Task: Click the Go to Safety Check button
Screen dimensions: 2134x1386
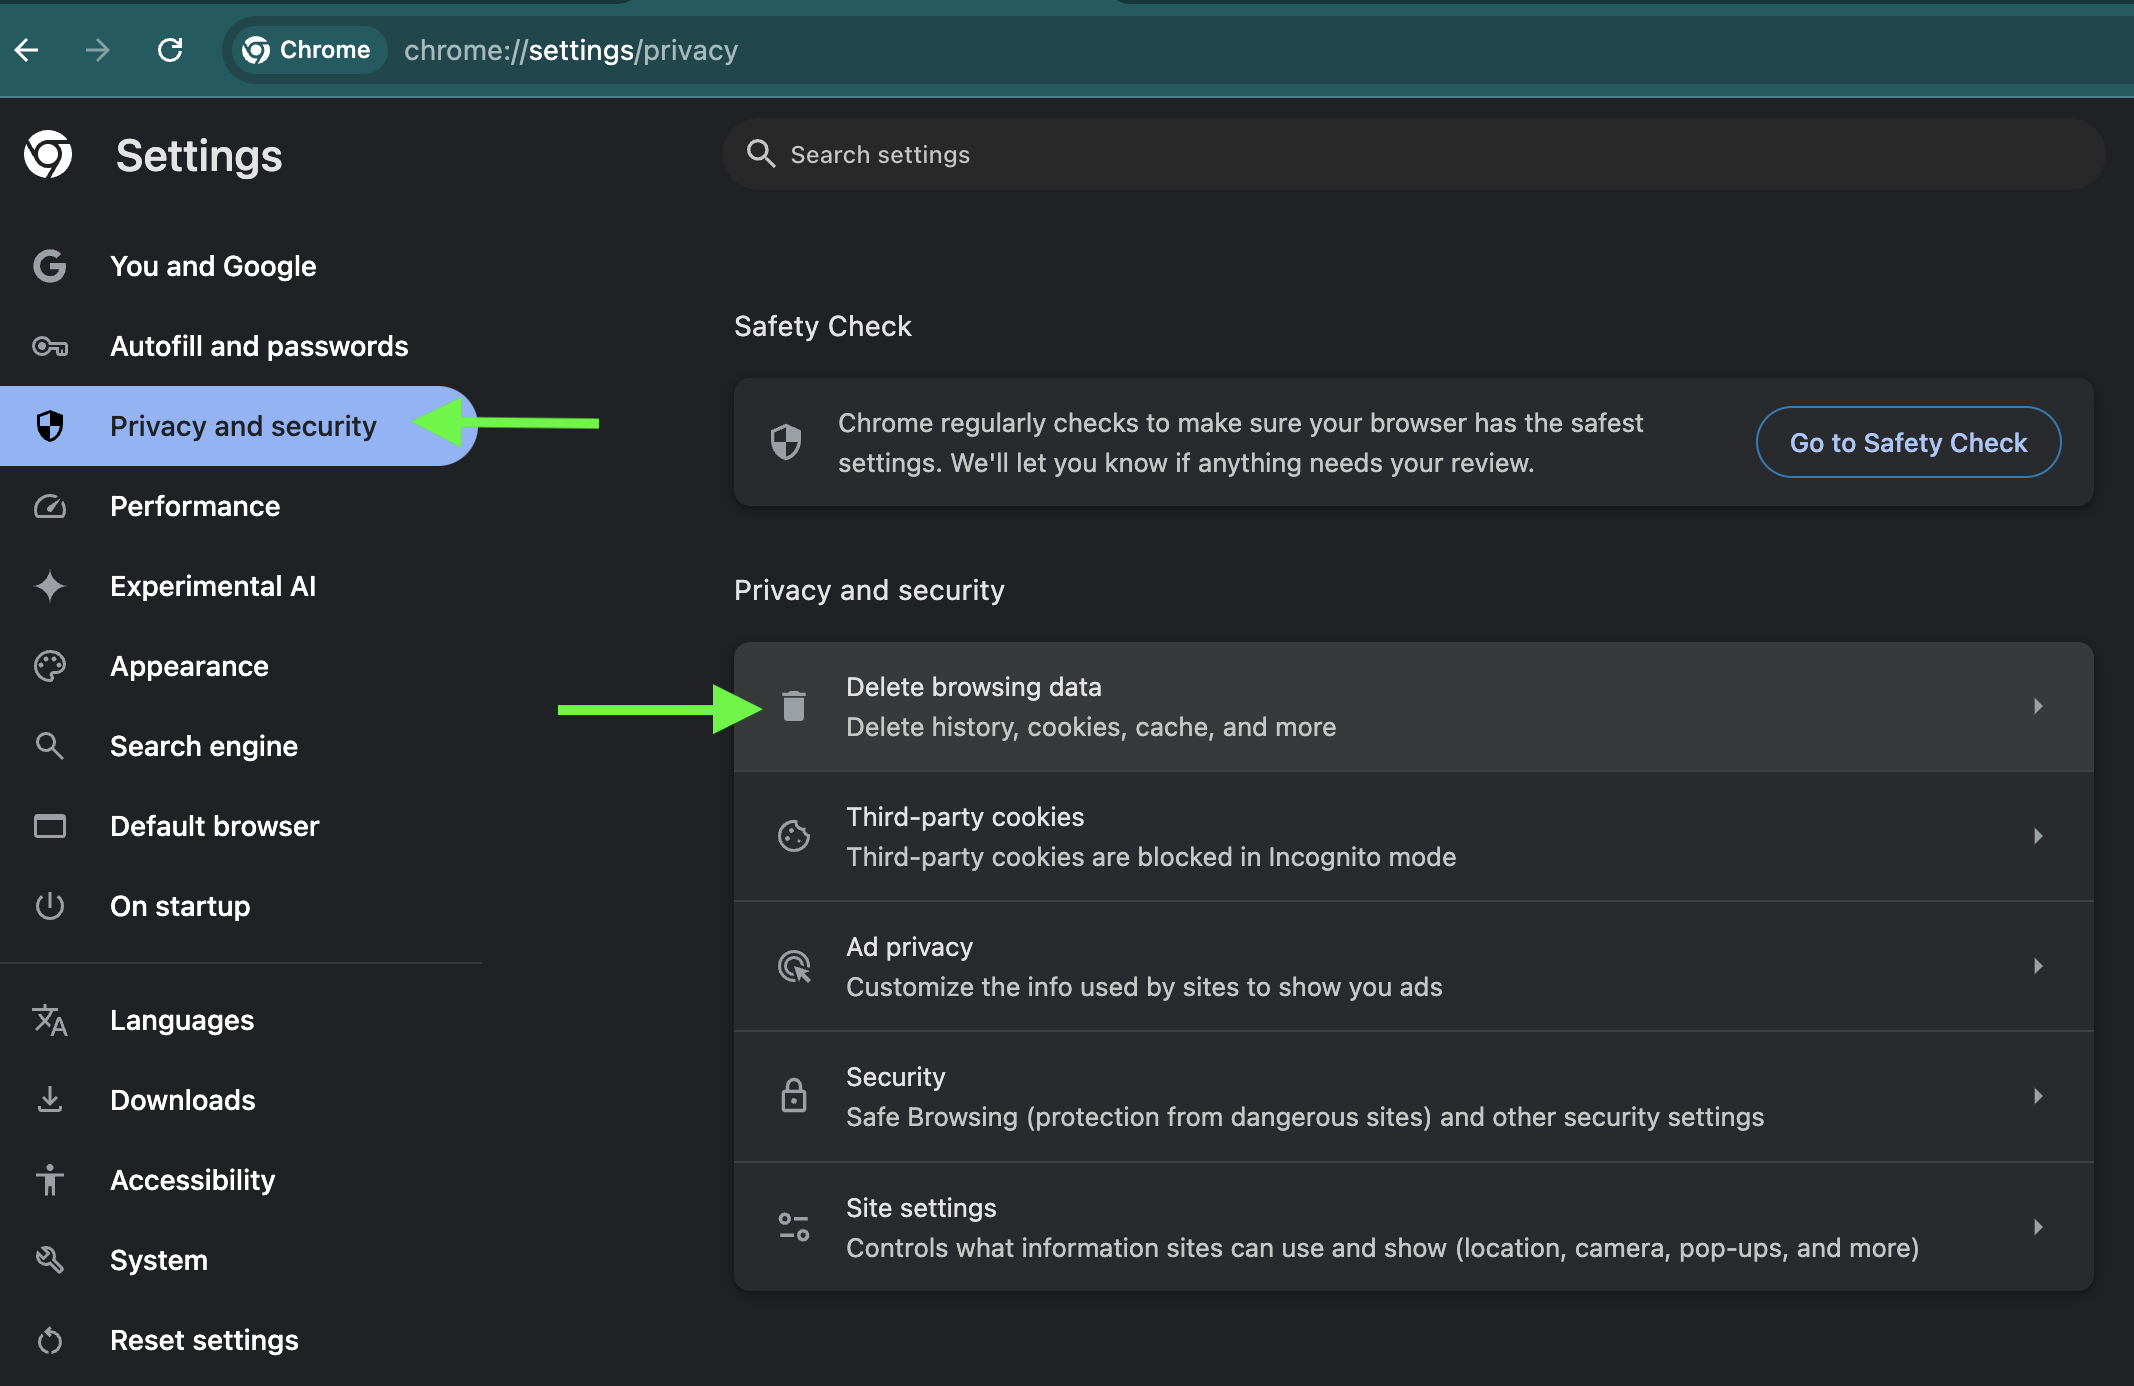Action: click(1907, 442)
